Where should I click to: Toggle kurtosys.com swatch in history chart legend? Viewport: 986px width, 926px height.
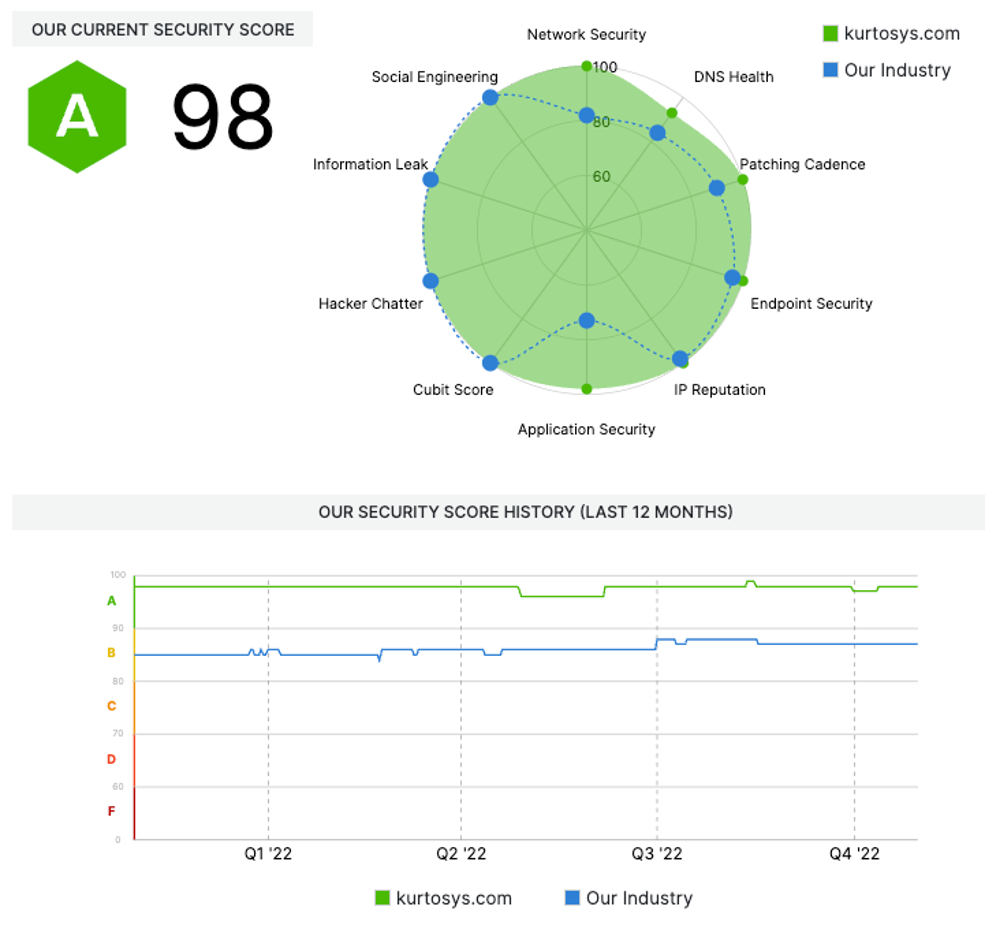(x=382, y=898)
